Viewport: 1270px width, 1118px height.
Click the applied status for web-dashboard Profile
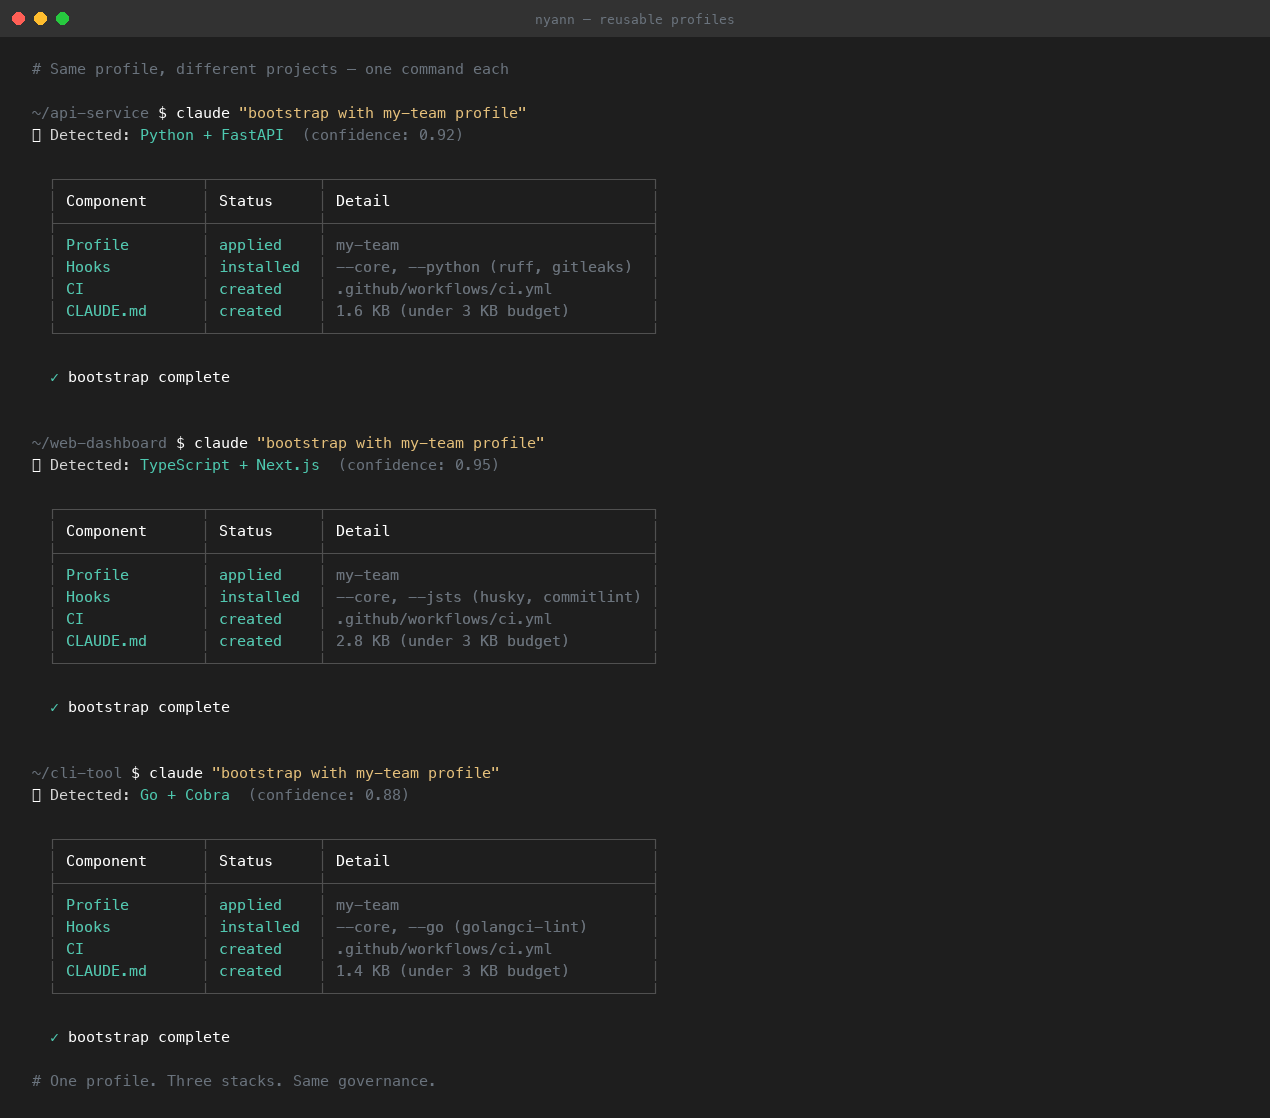(x=250, y=574)
